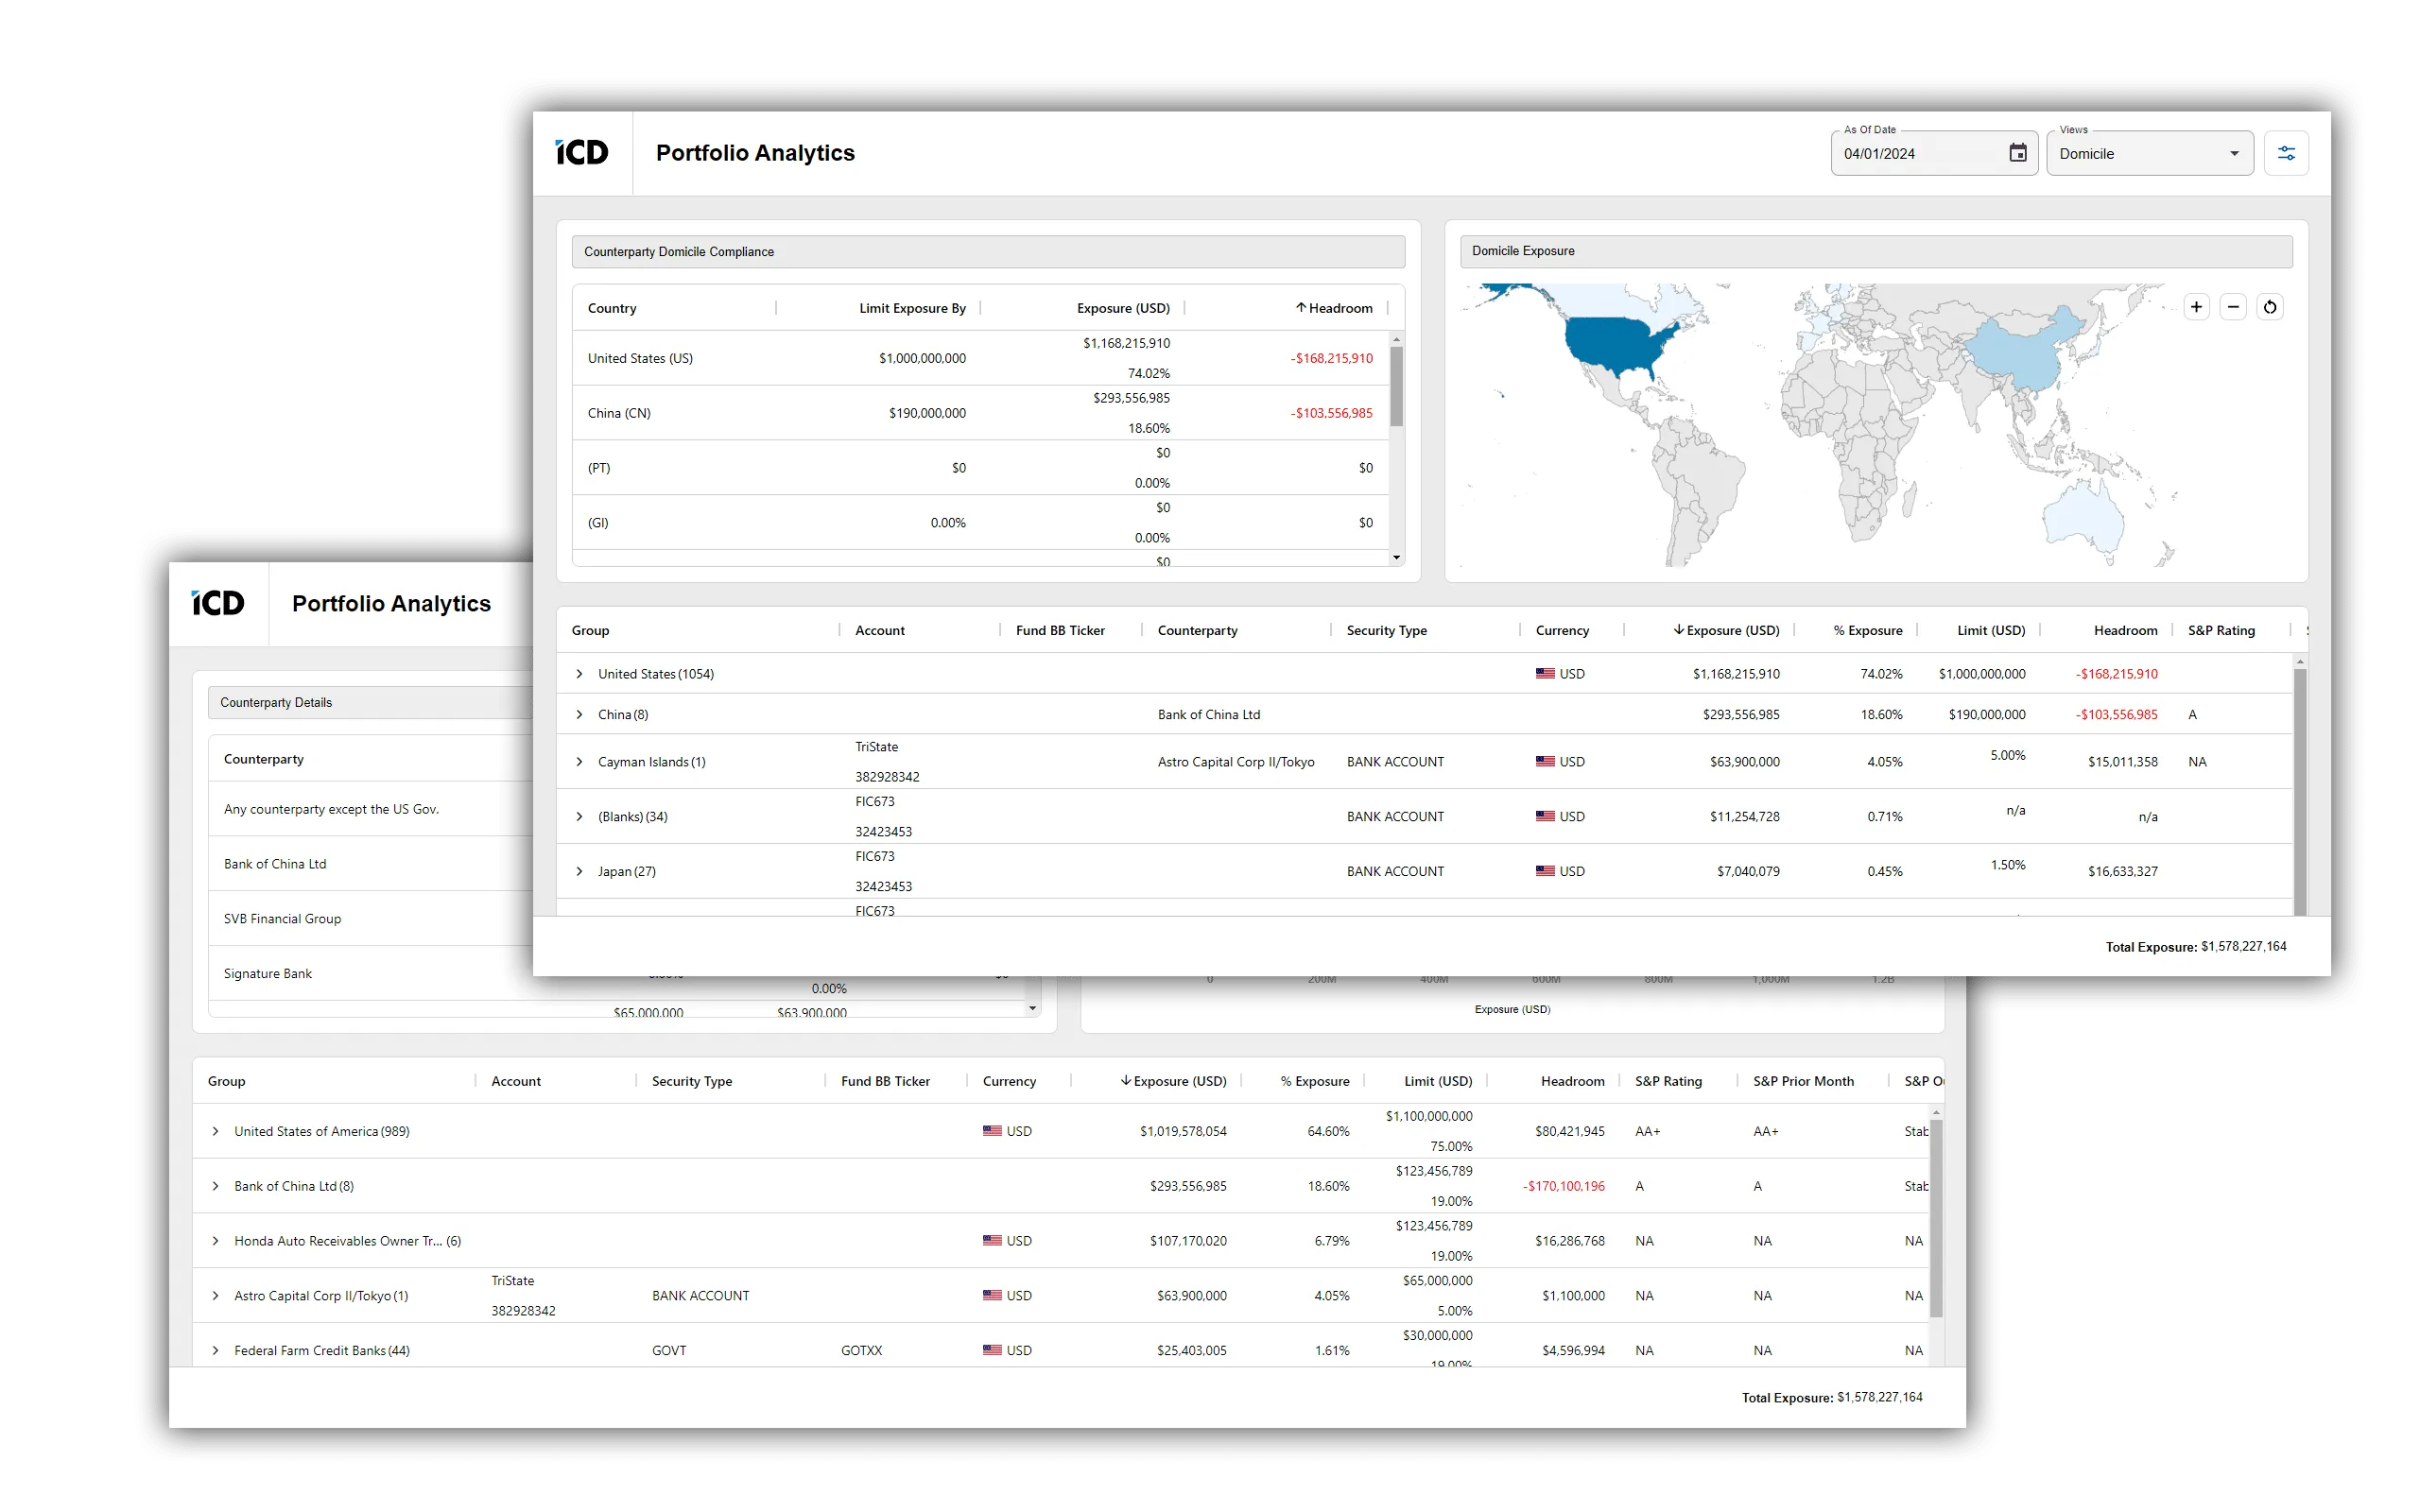Reset the Domicile Exposure map view

point(2270,307)
